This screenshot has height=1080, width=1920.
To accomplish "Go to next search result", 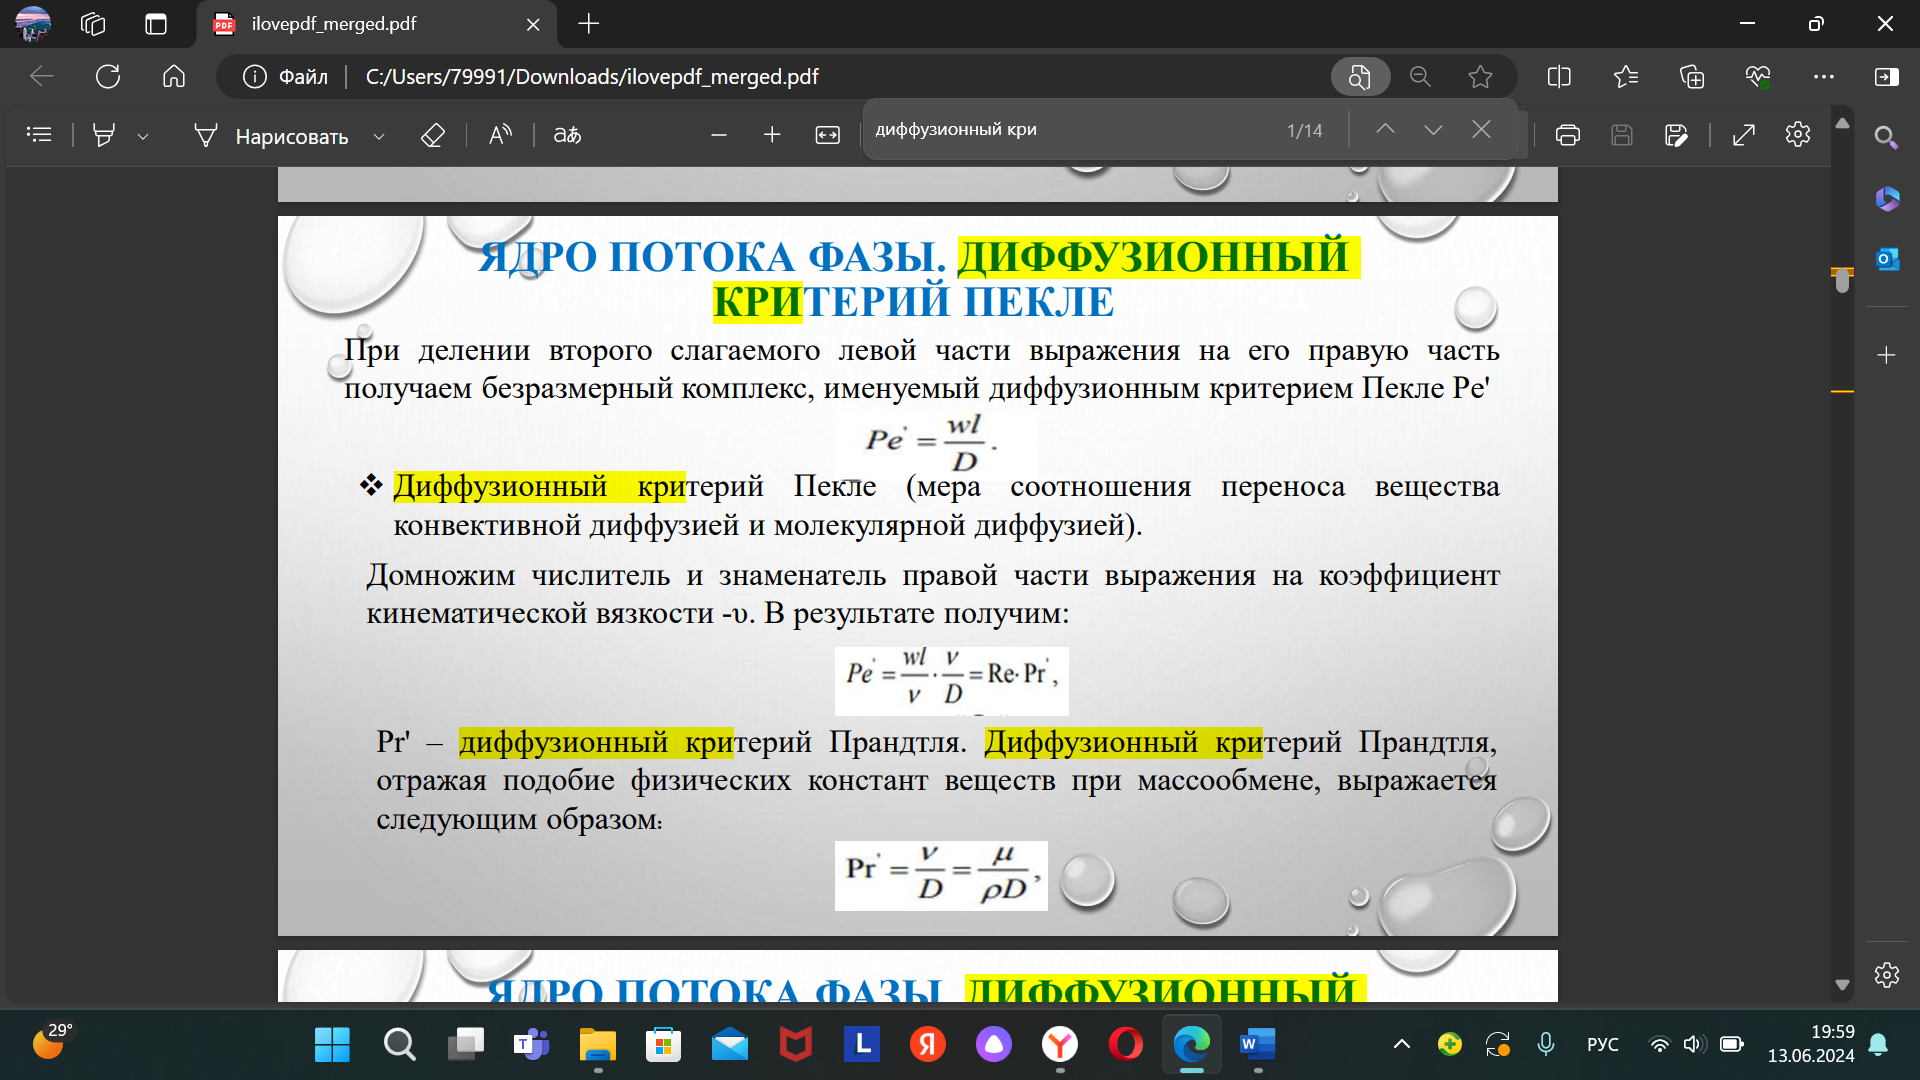I will [x=1433, y=130].
